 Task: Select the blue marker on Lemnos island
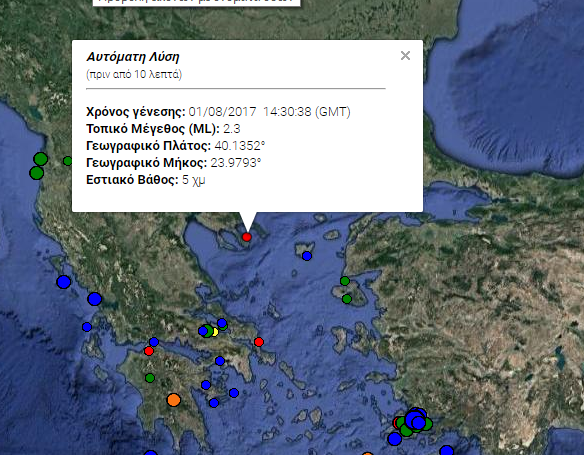pyautogui.click(x=307, y=256)
